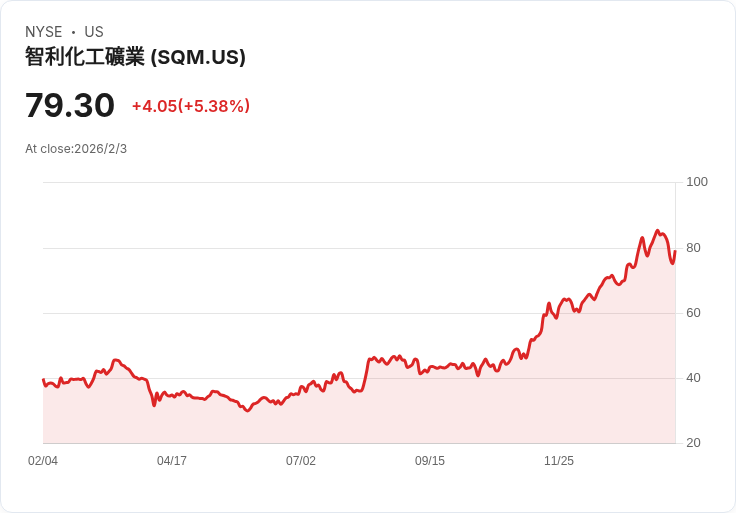Select the +4.05(+5.38%) price change text
This screenshot has width=736, height=513.
[191, 106]
